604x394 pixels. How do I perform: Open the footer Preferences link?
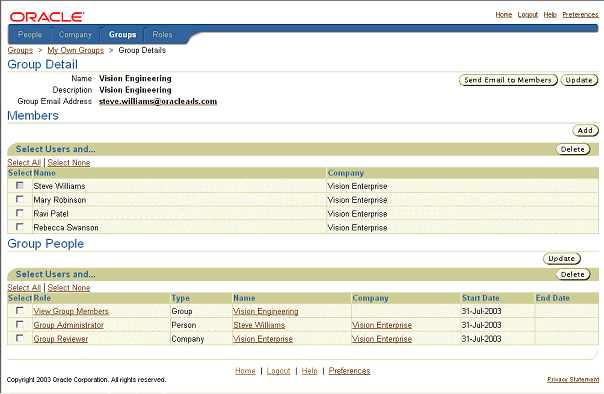pos(349,371)
